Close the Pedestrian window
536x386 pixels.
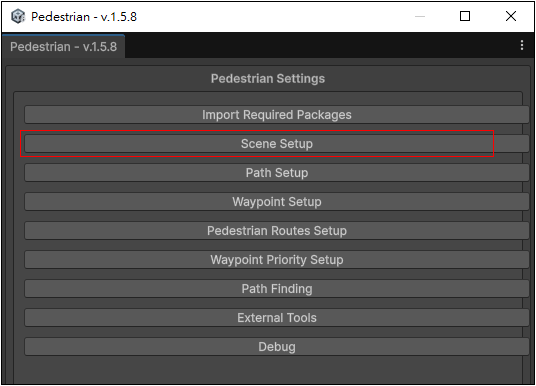coord(511,16)
